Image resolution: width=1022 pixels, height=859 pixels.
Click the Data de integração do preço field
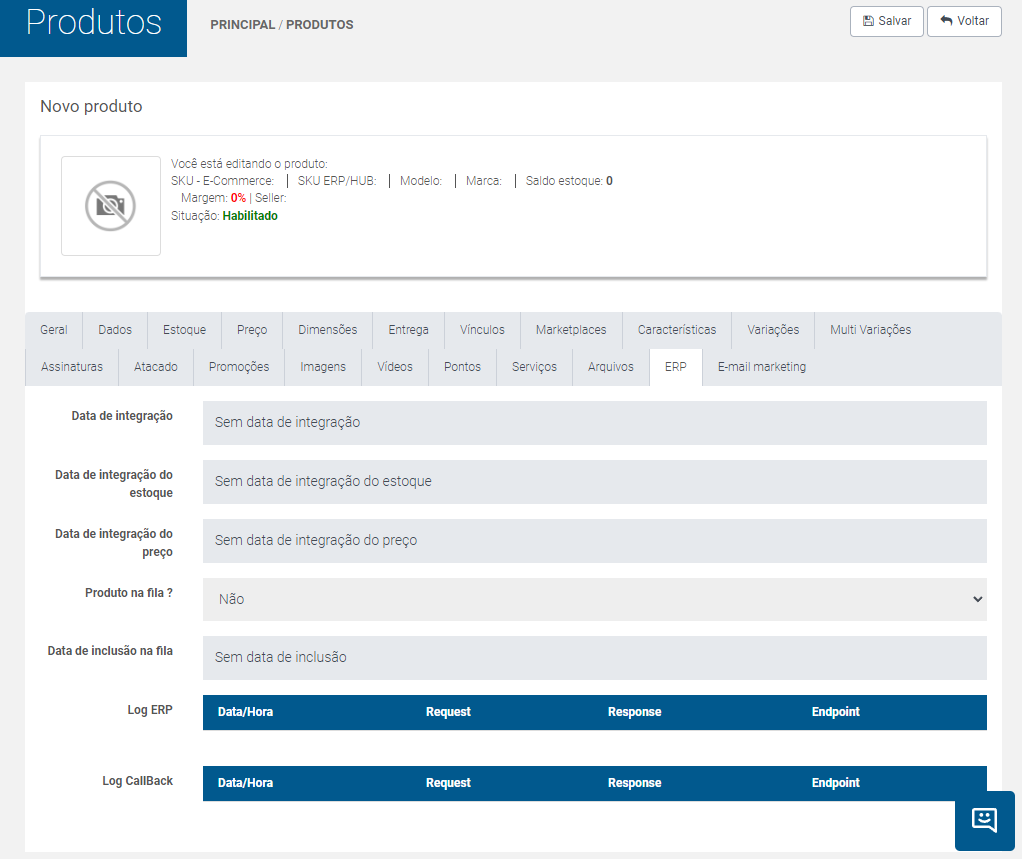click(x=594, y=541)
